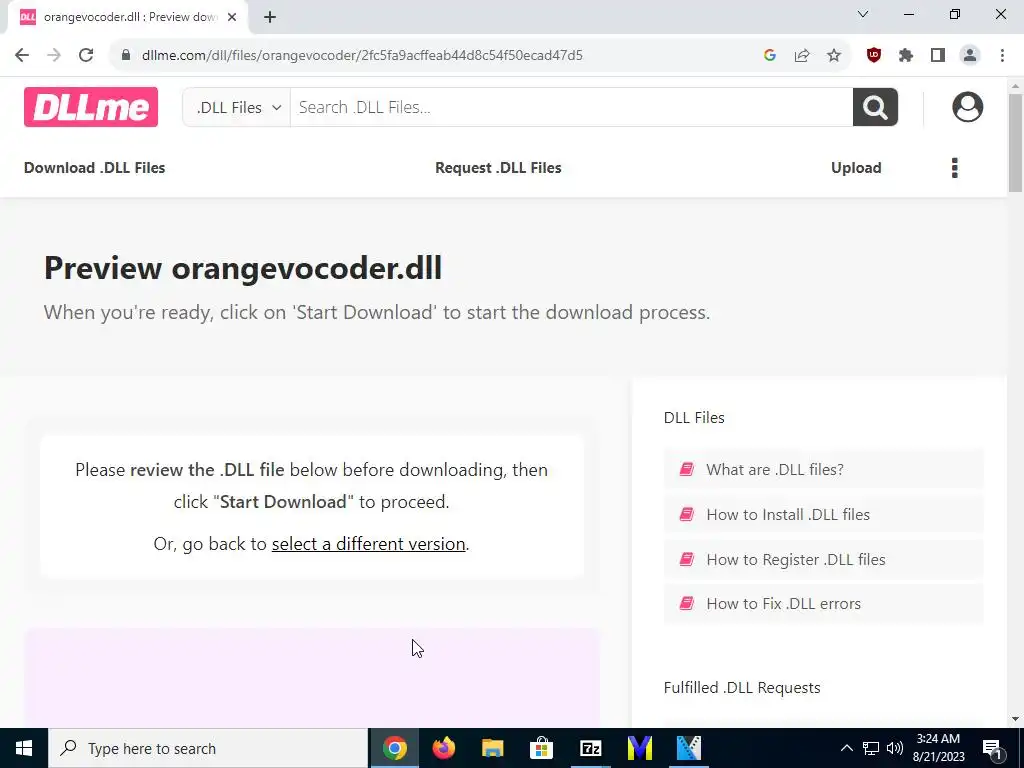Switch to the orangevocoder.dll tab
Image resolution: width=1024 pixels, height=768 pixels.
[127, 17]
